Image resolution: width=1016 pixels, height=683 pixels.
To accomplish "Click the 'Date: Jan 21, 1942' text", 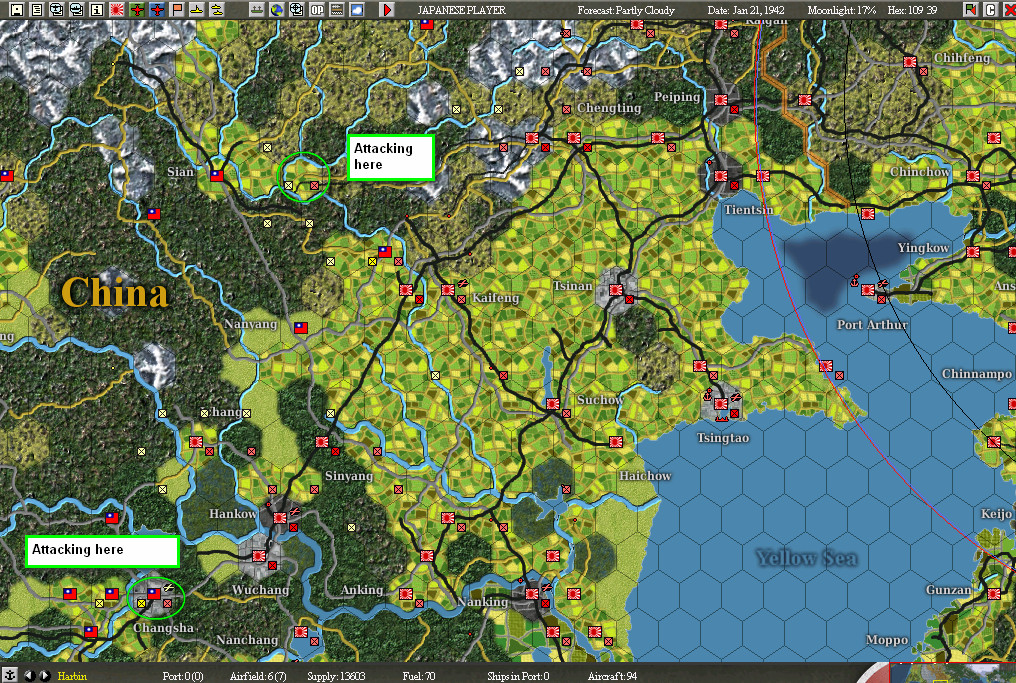I will point(746,10).
